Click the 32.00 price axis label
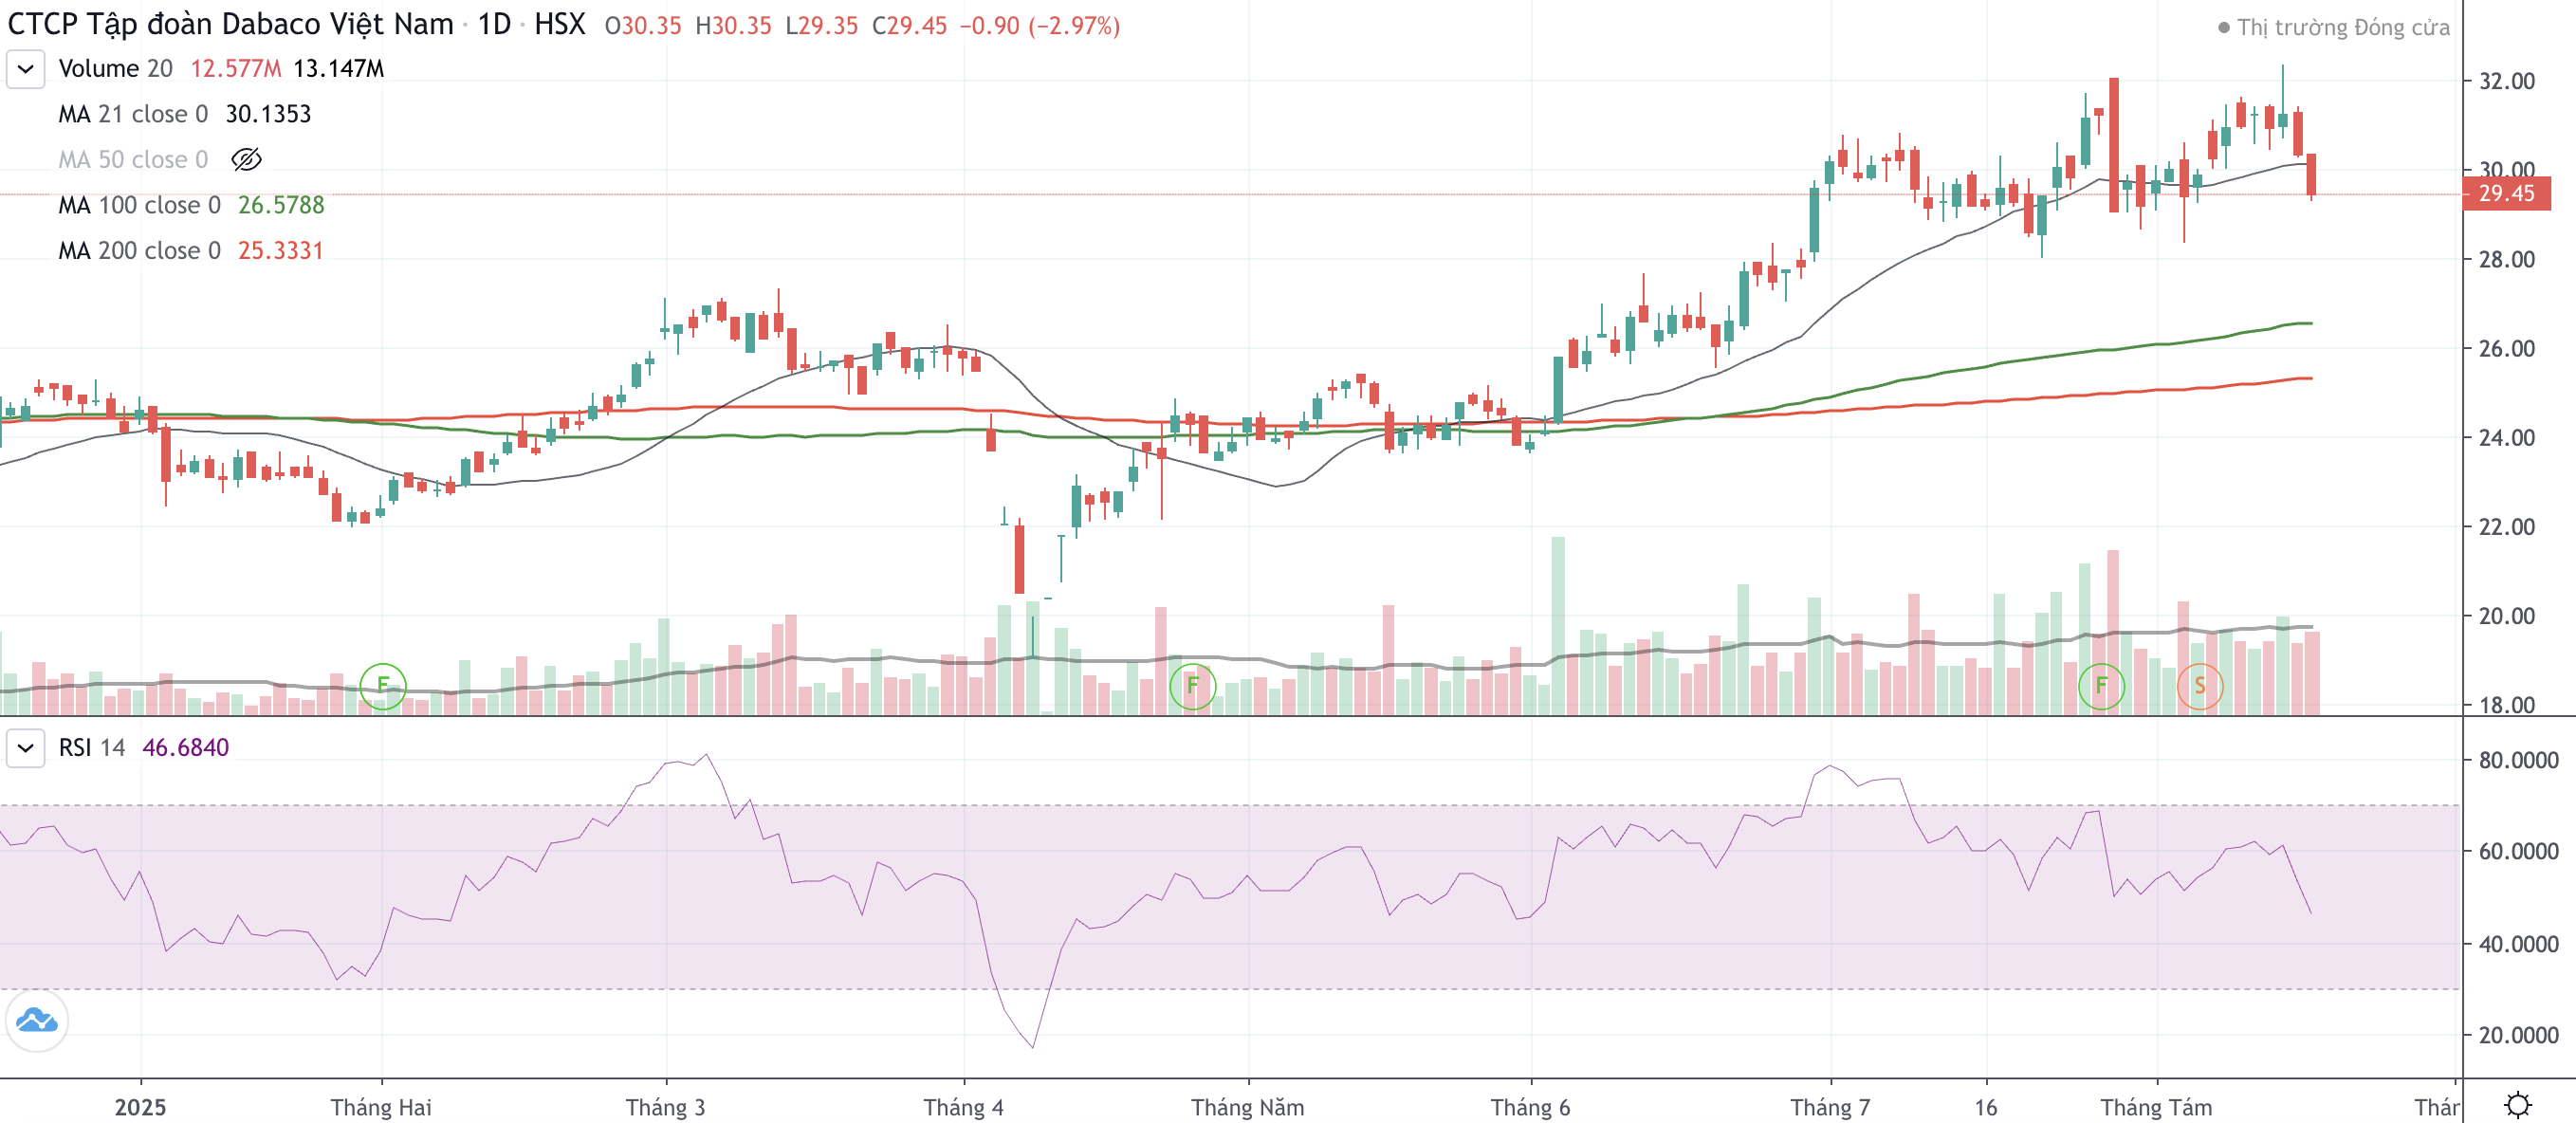Screen dimensions: 2576x1123 [x=2506, y=81]
